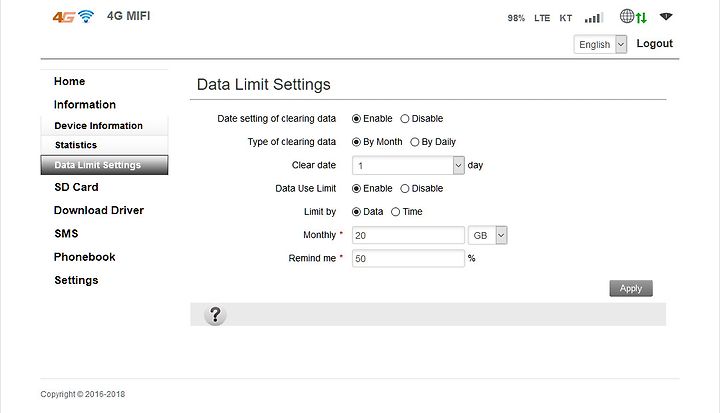Disable the Data Use Limit option
This screenshot has height=413, width=720.
coord(405,188)
